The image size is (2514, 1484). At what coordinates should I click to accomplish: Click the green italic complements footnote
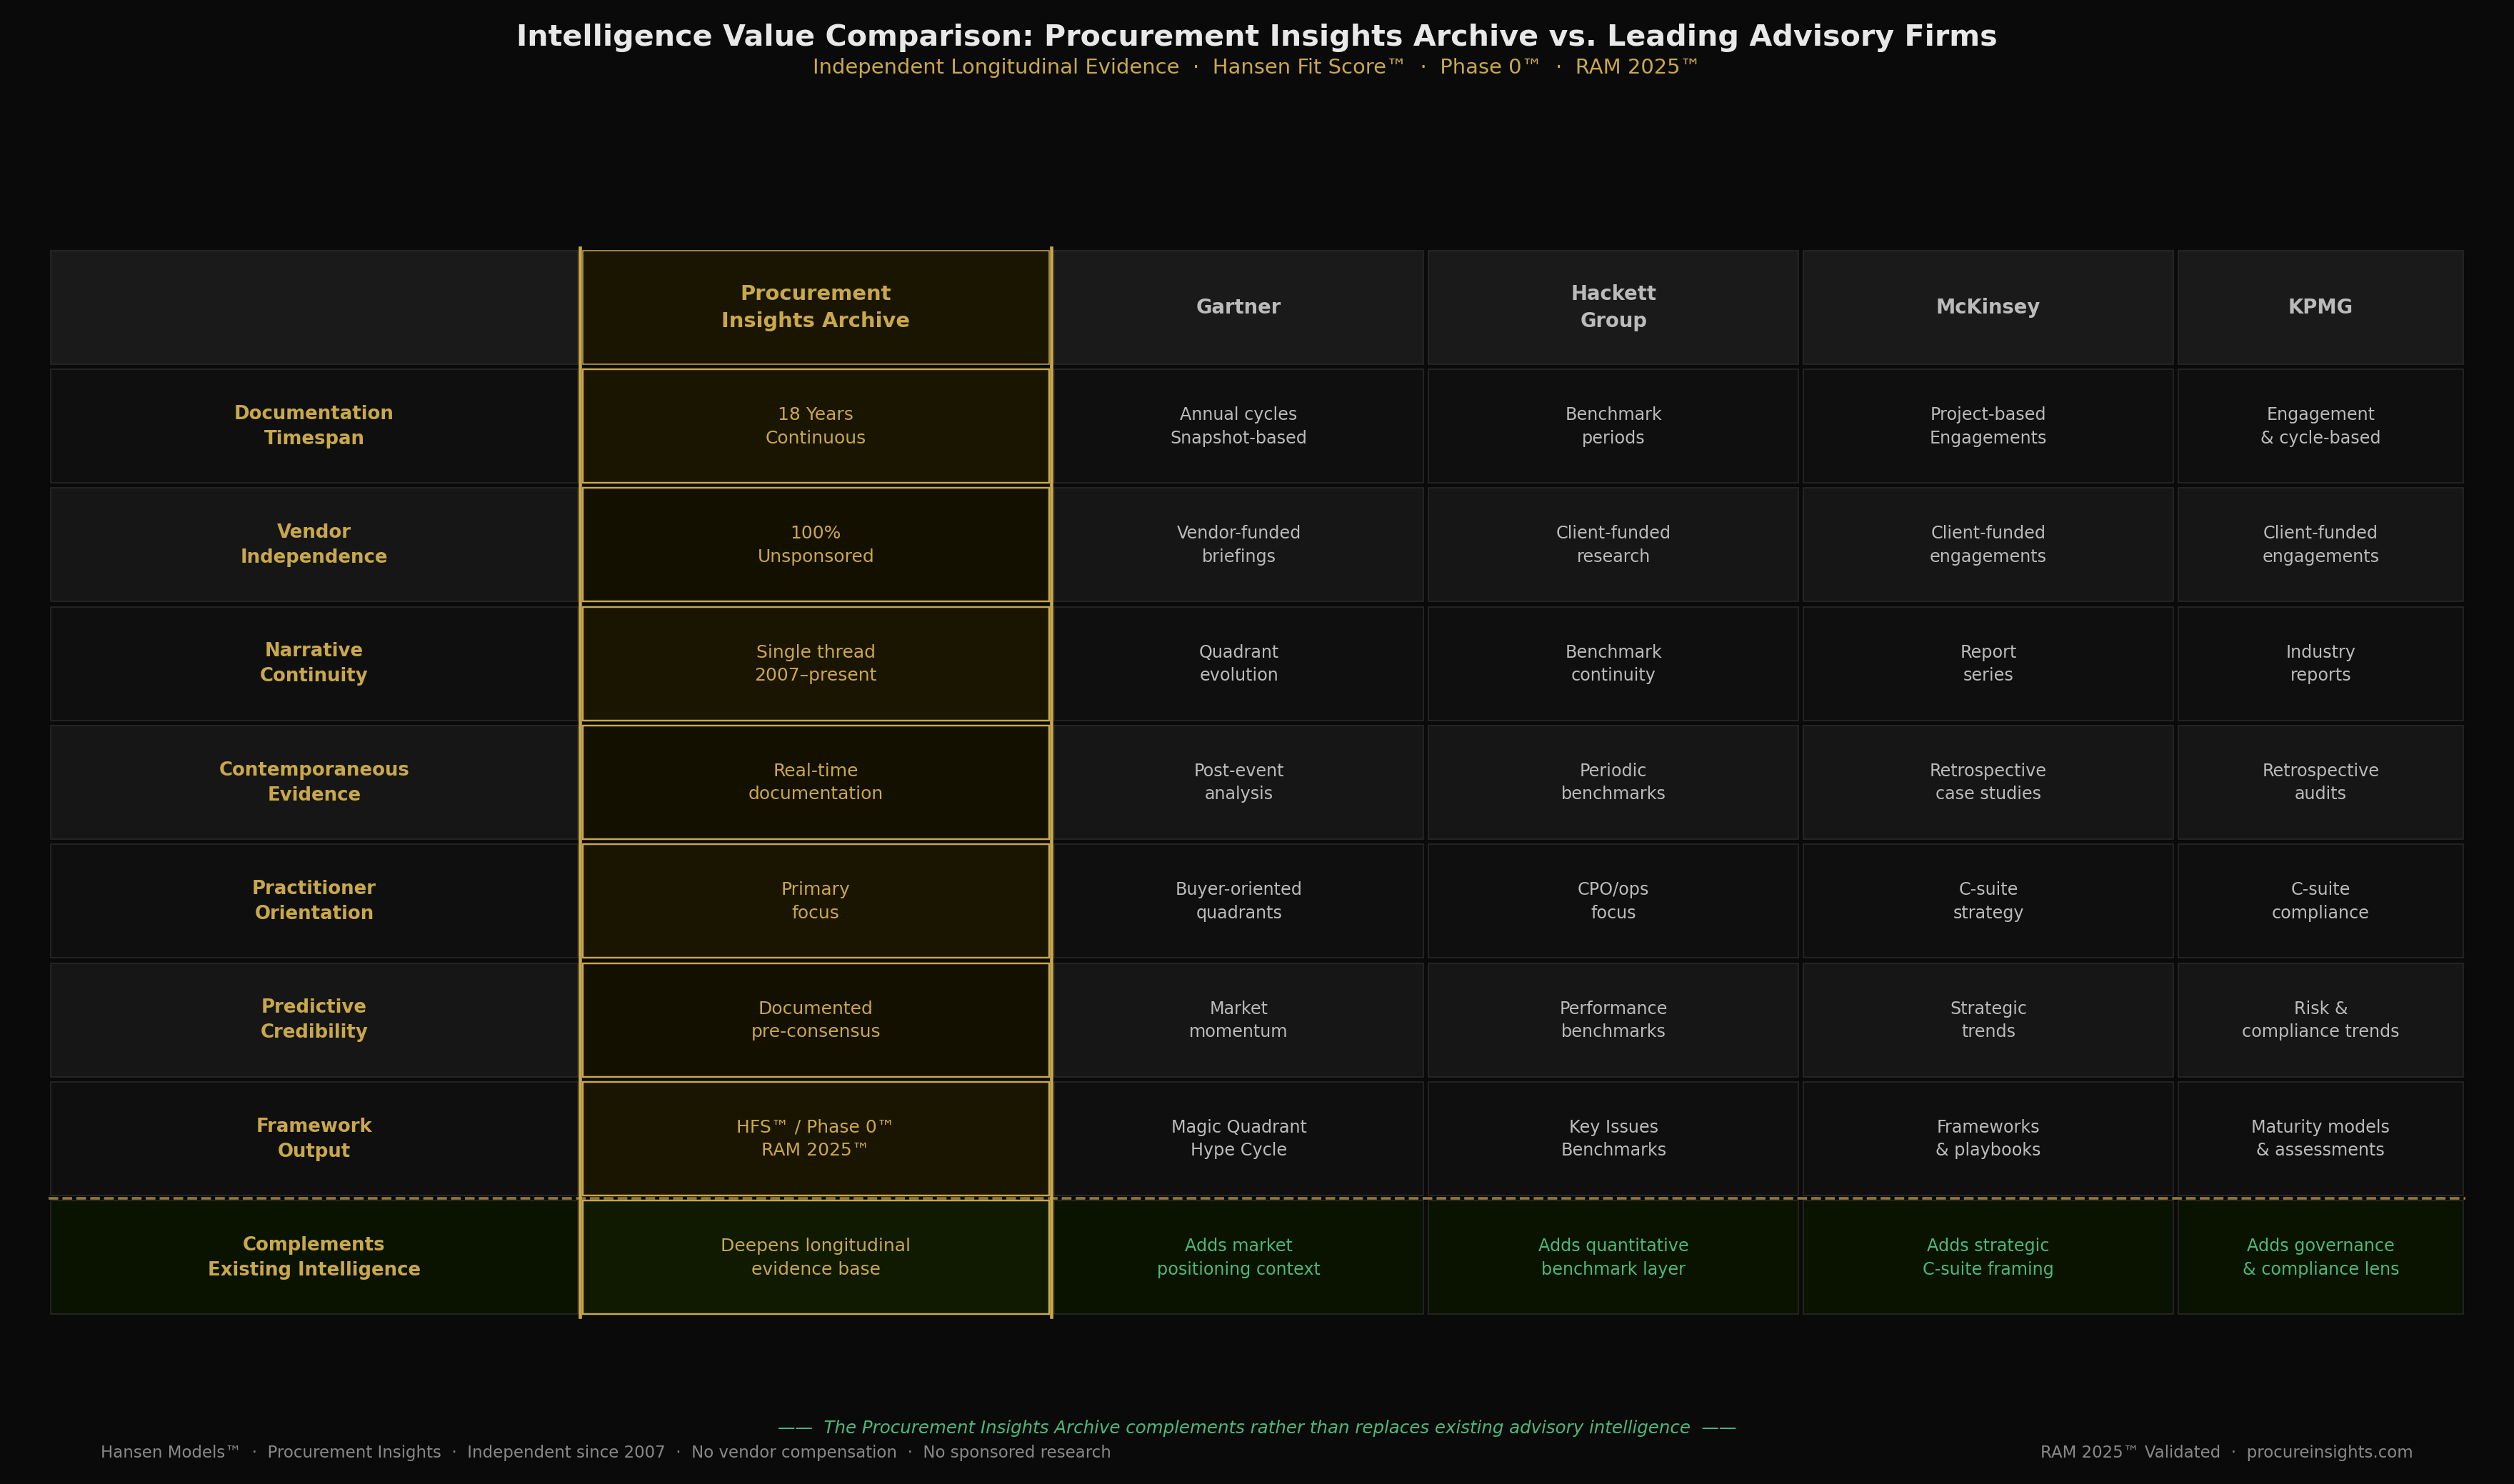coord(1256,1427)
